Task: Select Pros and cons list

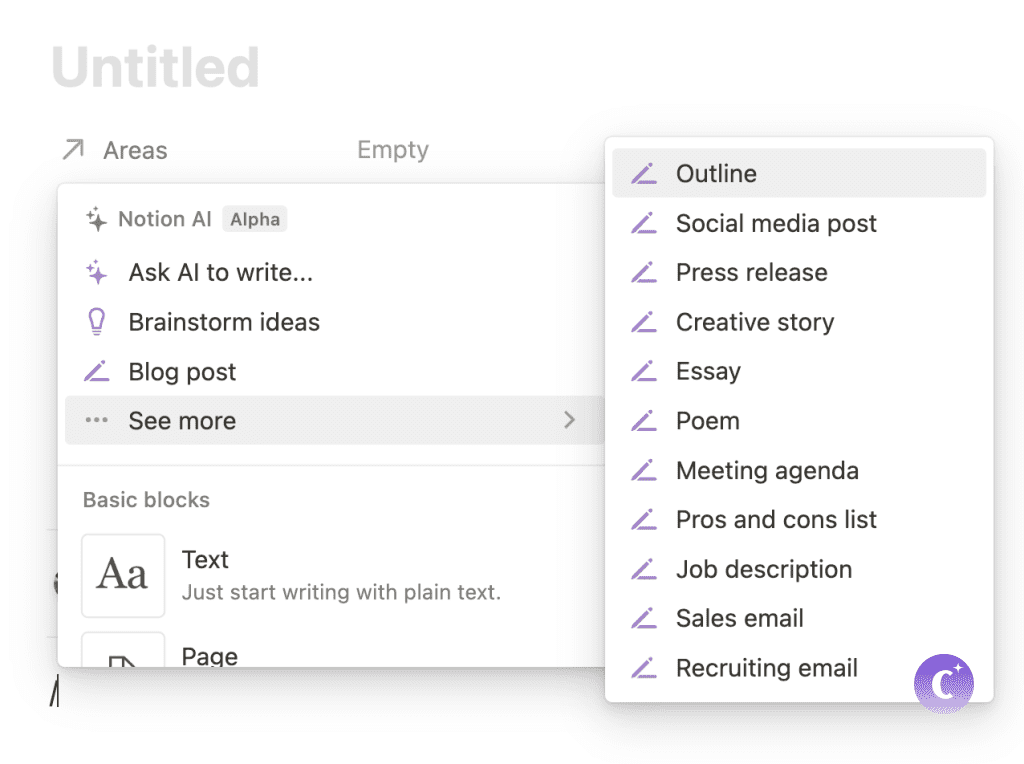Action: click(x=776, y=520)
